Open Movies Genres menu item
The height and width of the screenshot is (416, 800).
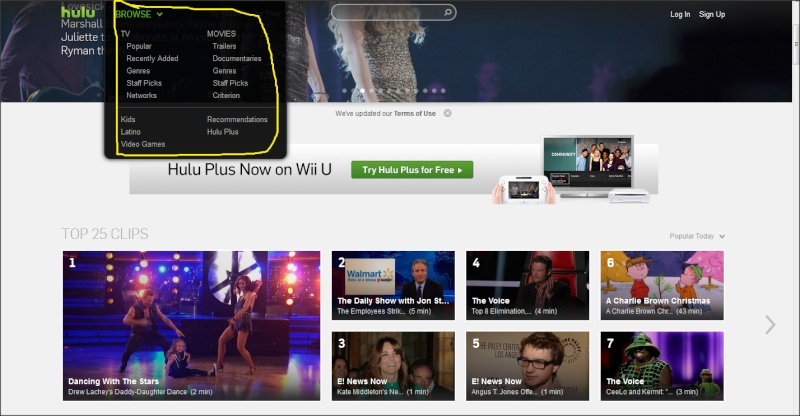click(x=224, y=70)
